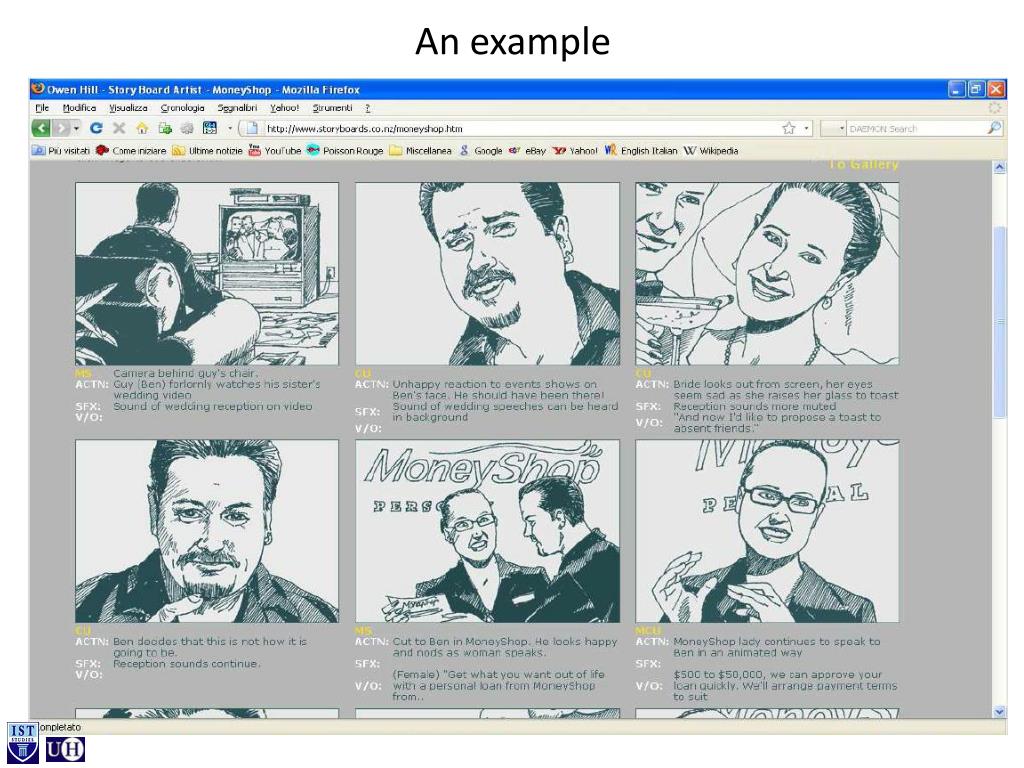
Task: Click the close-up panel of Ben's unhappy face
Action: coord(487,274)
